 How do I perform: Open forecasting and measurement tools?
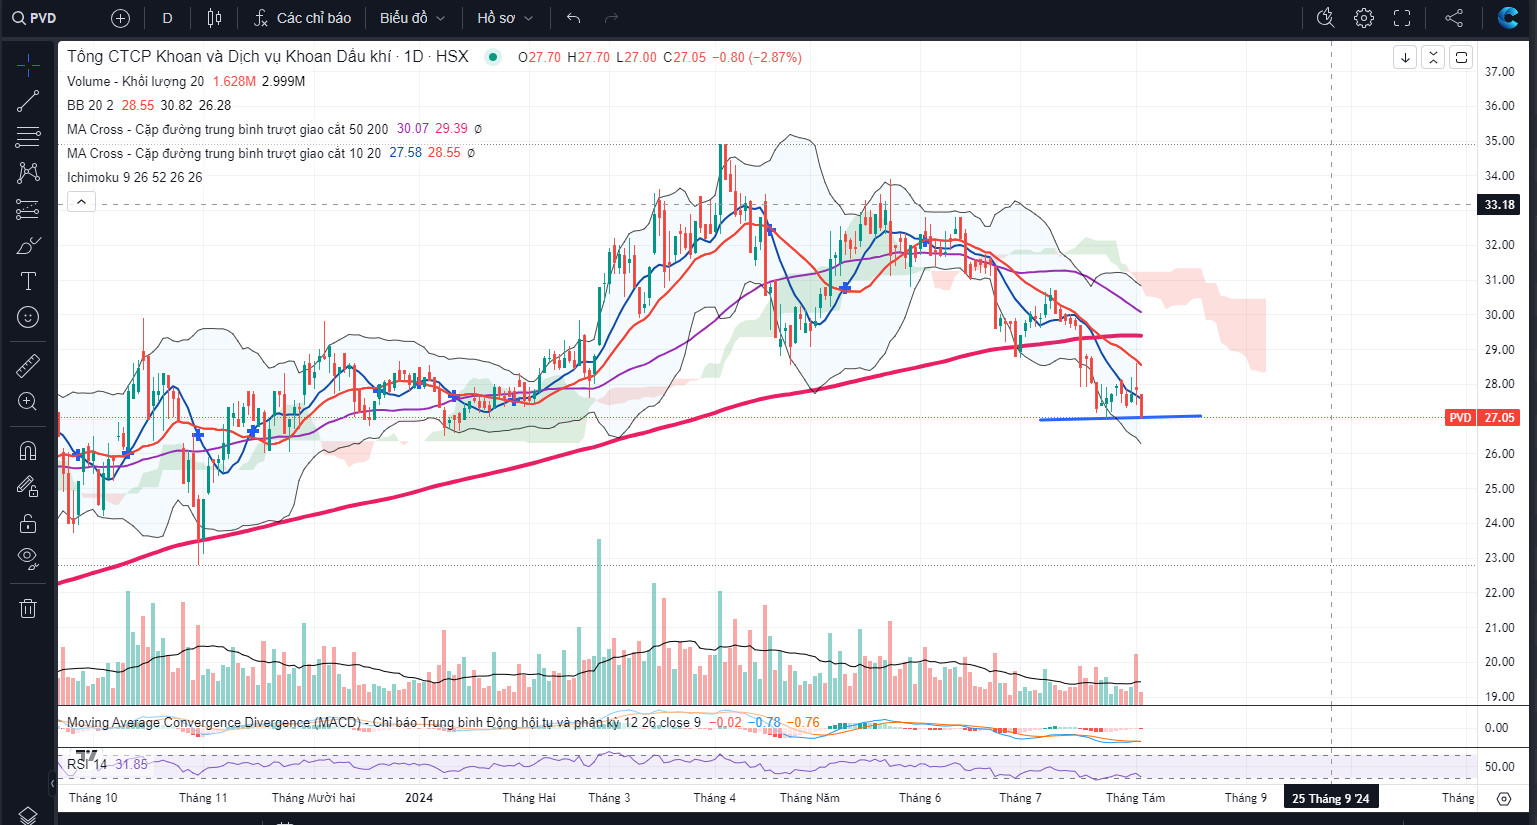(x=28, y=209)
